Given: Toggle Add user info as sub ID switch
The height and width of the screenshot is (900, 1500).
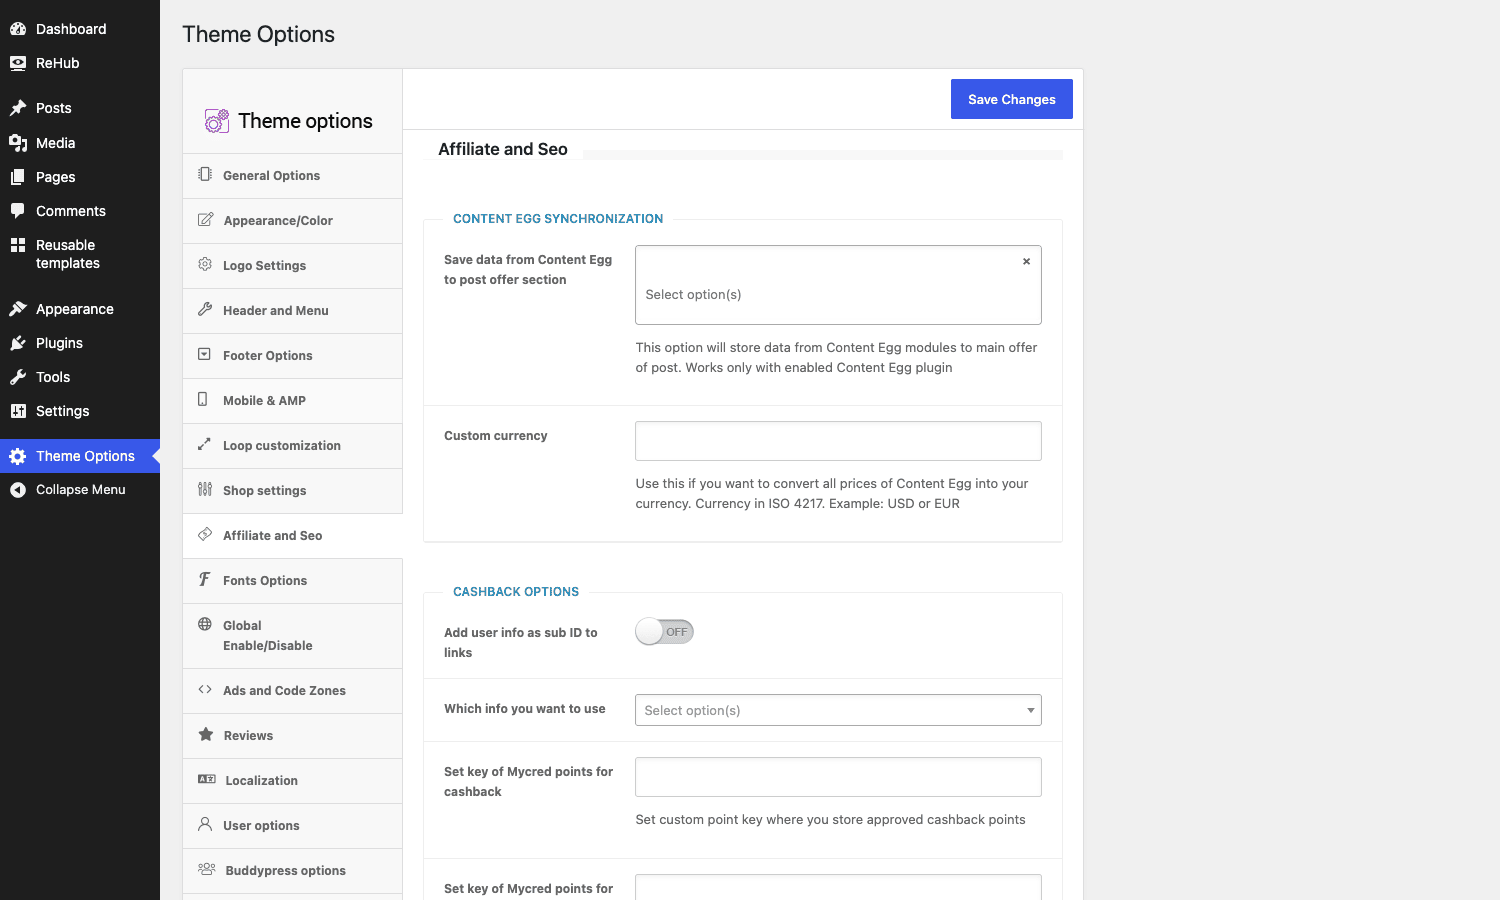Looking at the screenshot, I should [665, 632].
